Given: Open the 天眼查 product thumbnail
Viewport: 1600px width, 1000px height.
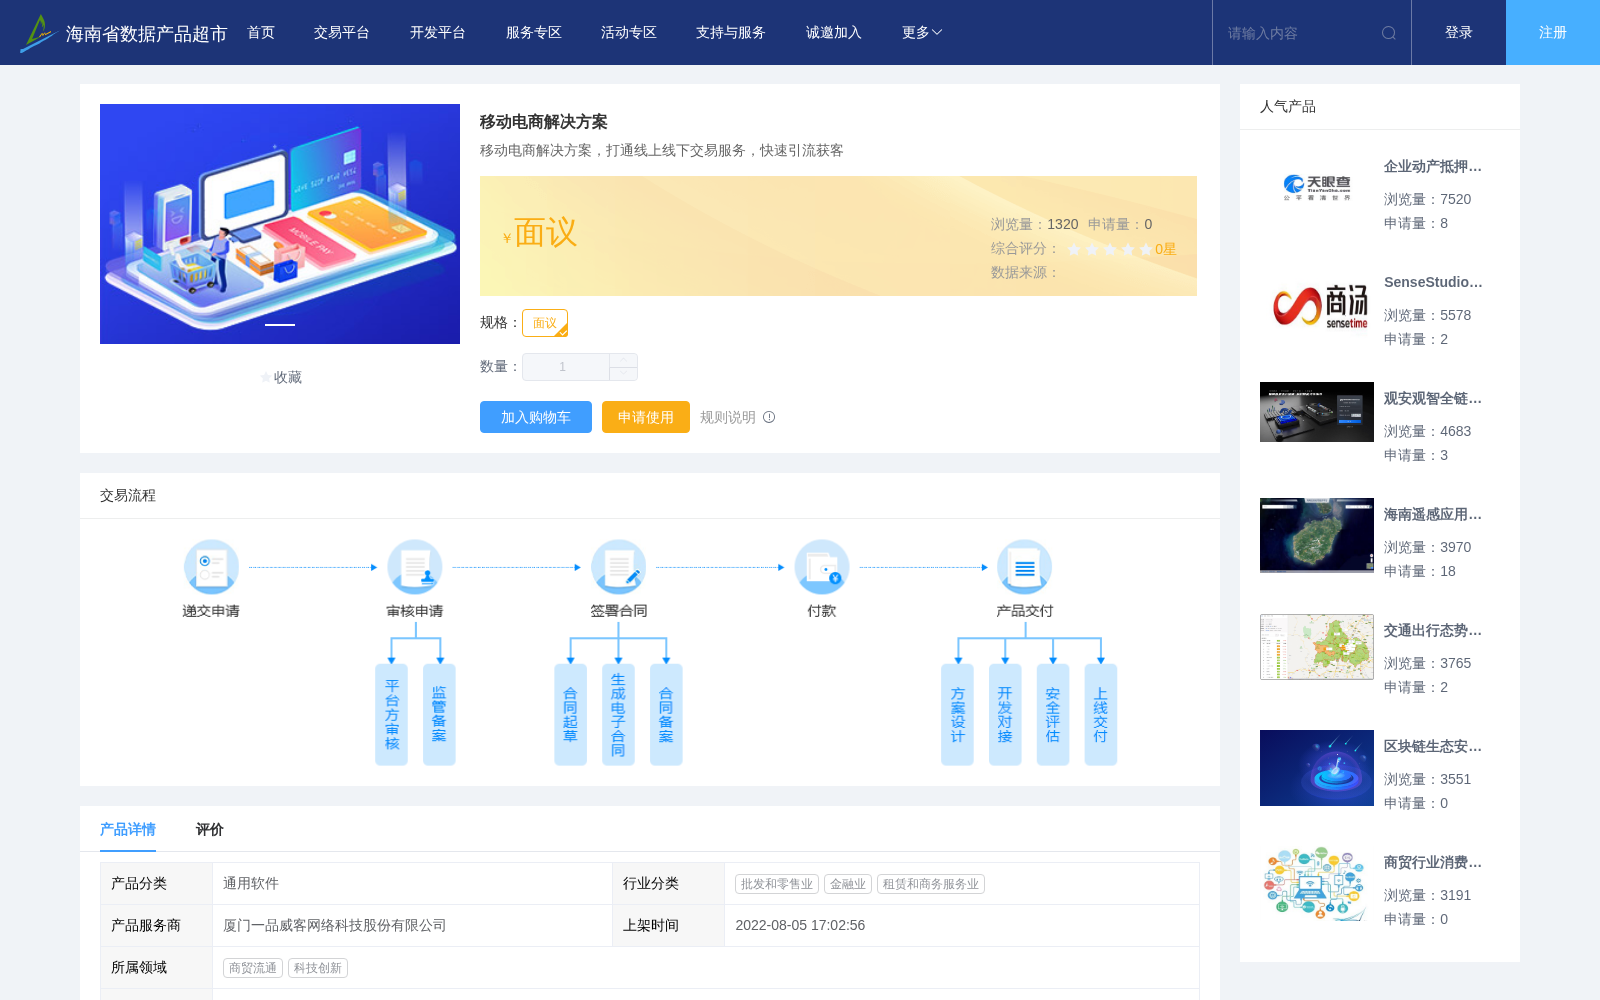Looking at the screenshot, I should [x=1317, y=188].
